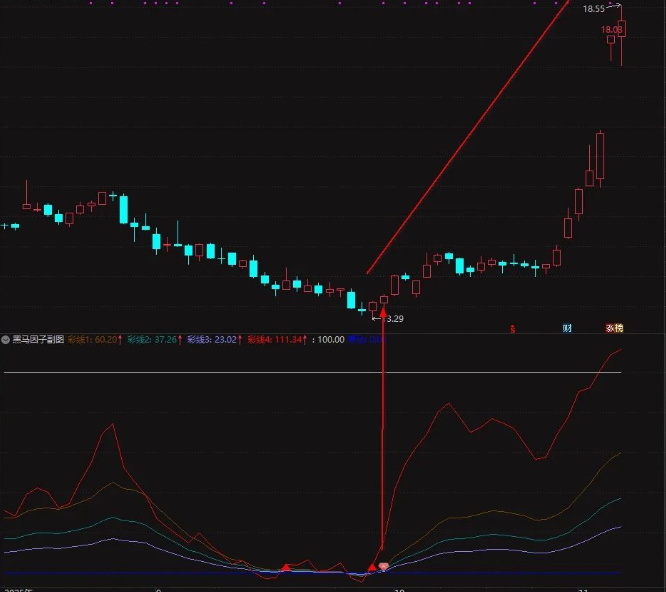Open the 涨榜 marker tag

614,328
